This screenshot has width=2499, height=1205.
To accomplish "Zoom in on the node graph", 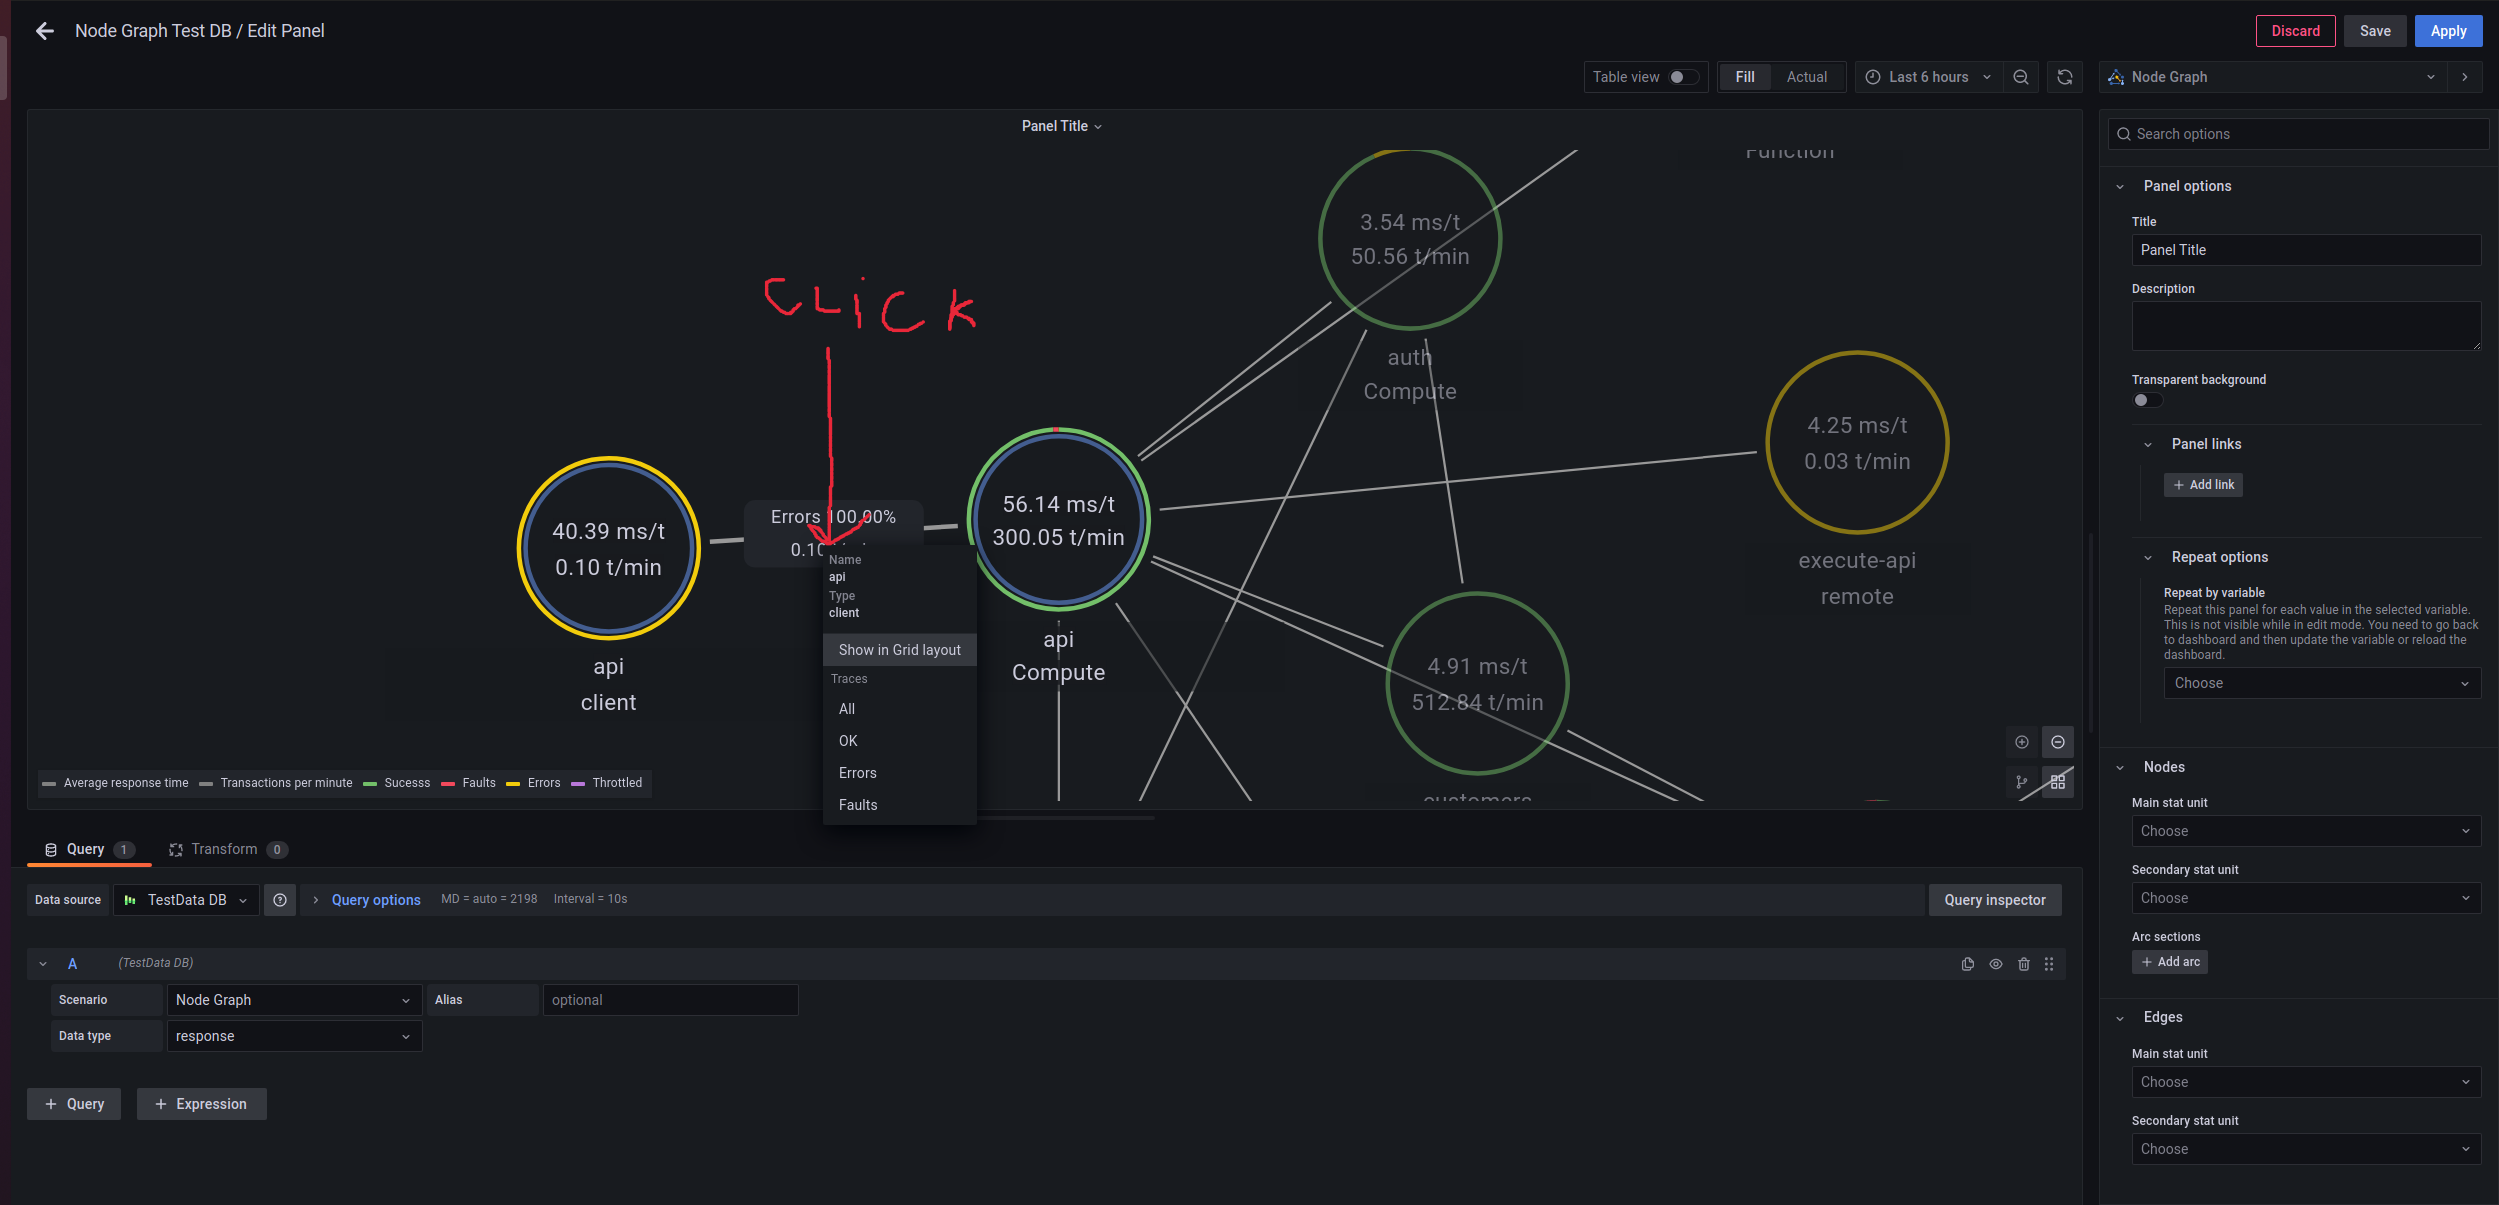I will point(2021,742).
